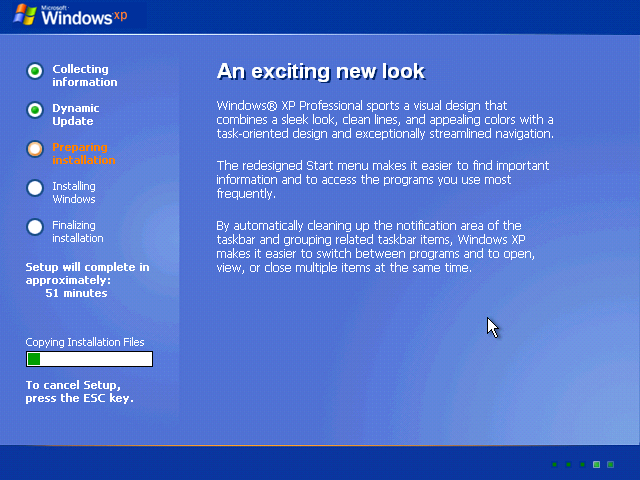Click the Installing Windows label
640x480 pixels.
click(x=74, y=192)
